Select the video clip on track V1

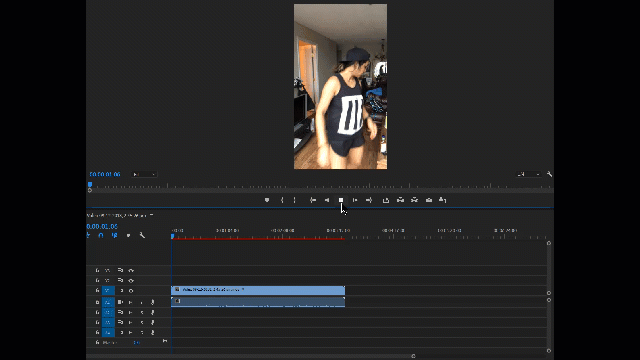(x=258, y=290)
